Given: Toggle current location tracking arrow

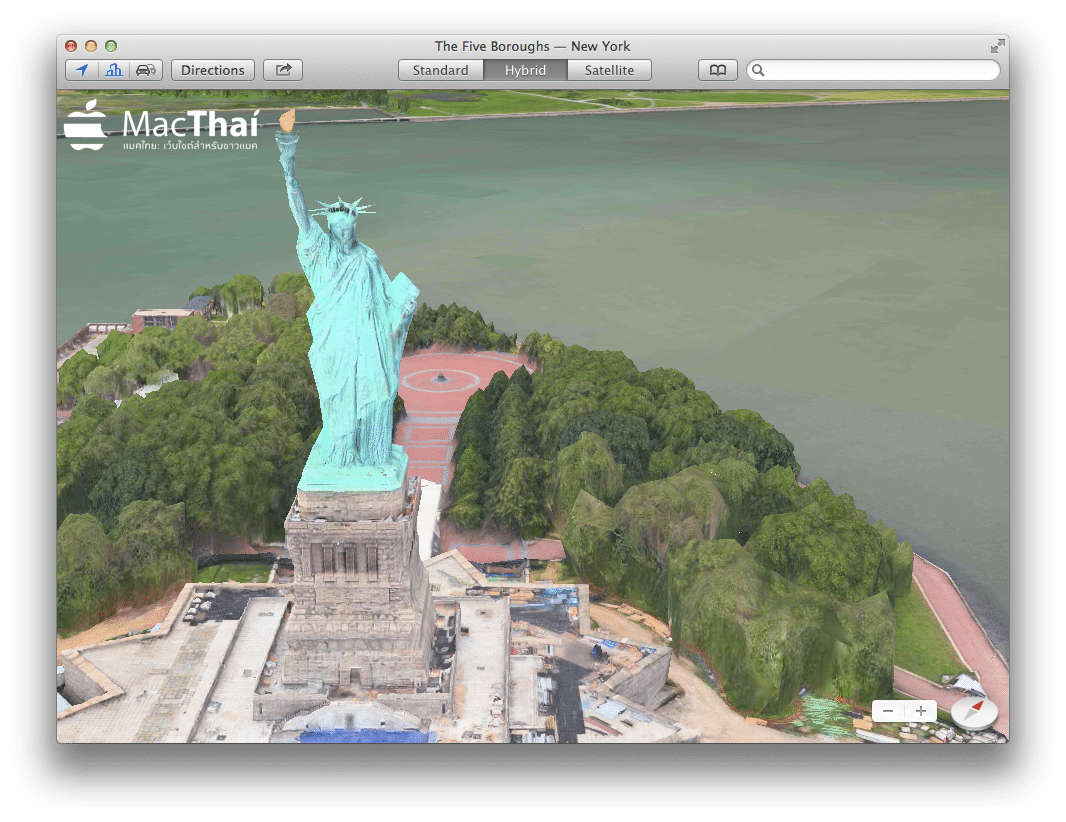Looking at the screenshot, I should pyautogui.click(x=82, y=70).
